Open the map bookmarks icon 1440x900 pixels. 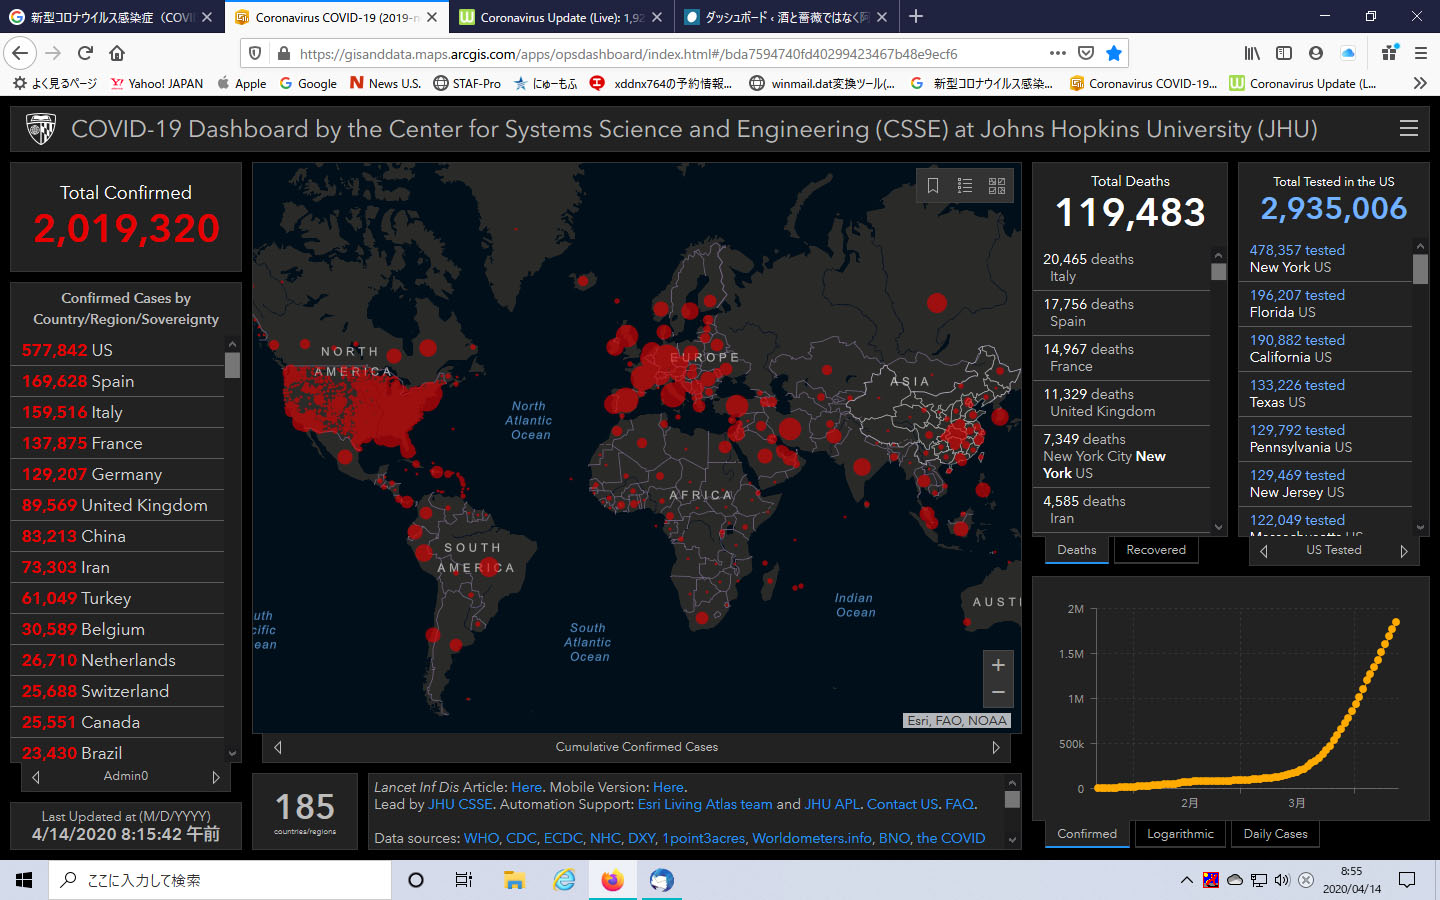(x=933, y=186)
